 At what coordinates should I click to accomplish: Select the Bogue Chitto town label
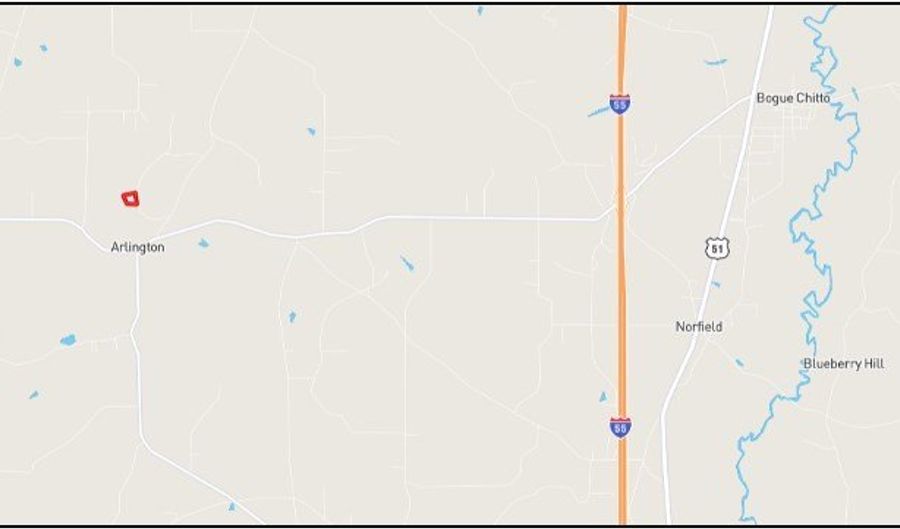coord(793,98)
